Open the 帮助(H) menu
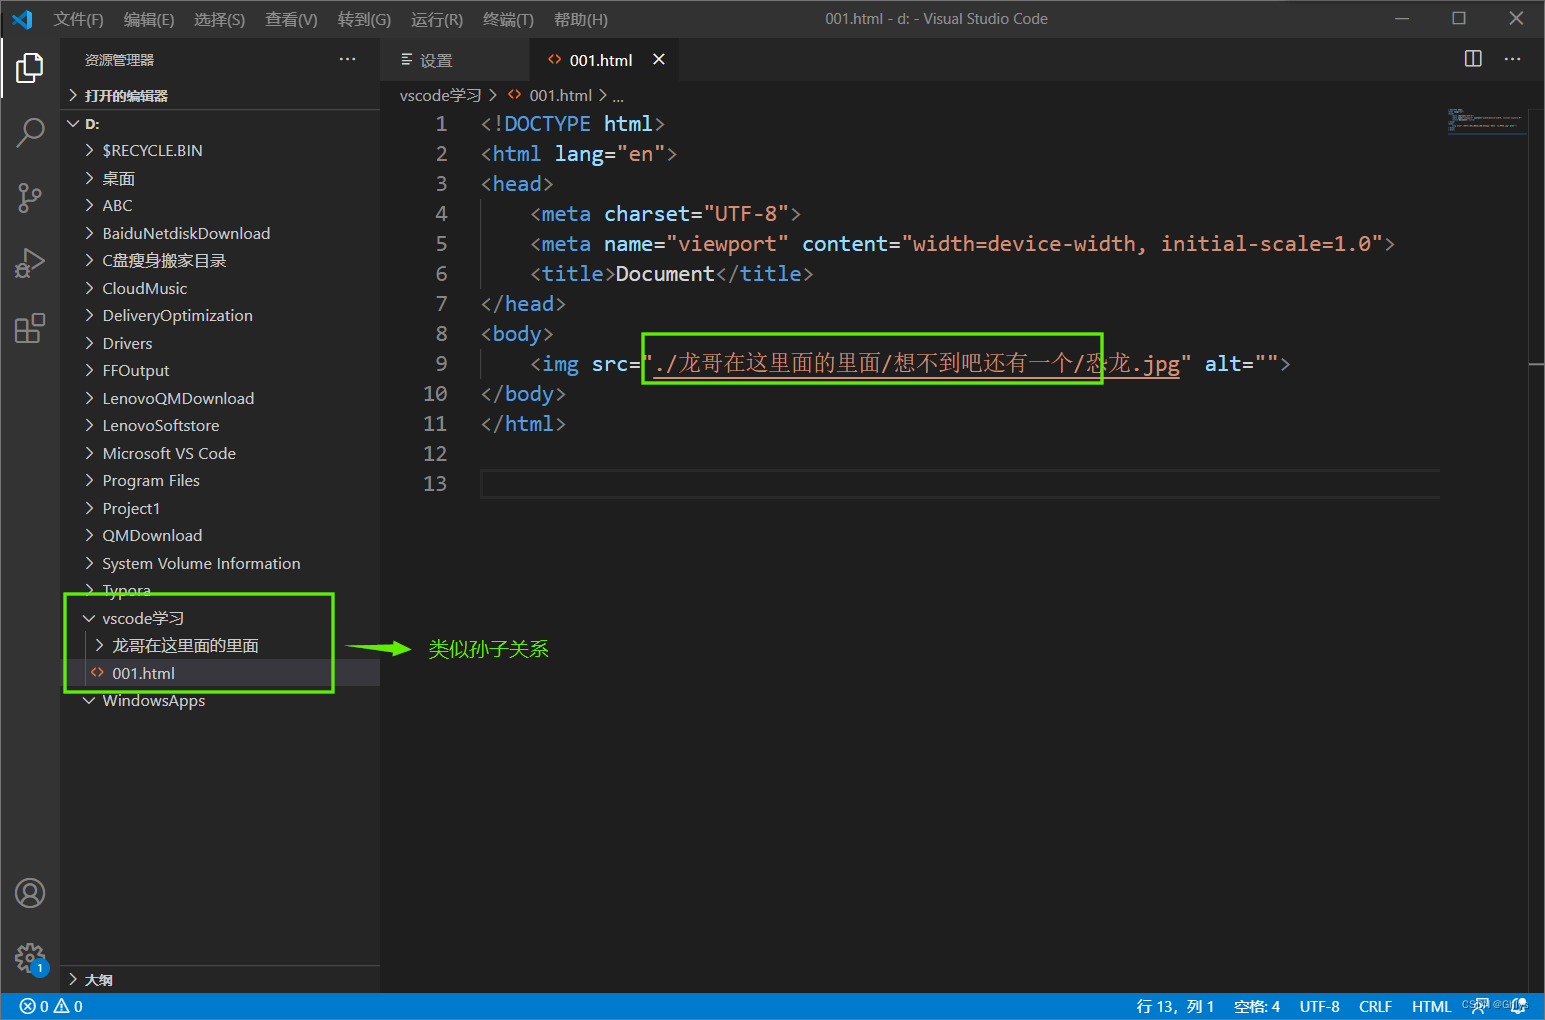The image size is (1545, 1020). click(580, 19)
